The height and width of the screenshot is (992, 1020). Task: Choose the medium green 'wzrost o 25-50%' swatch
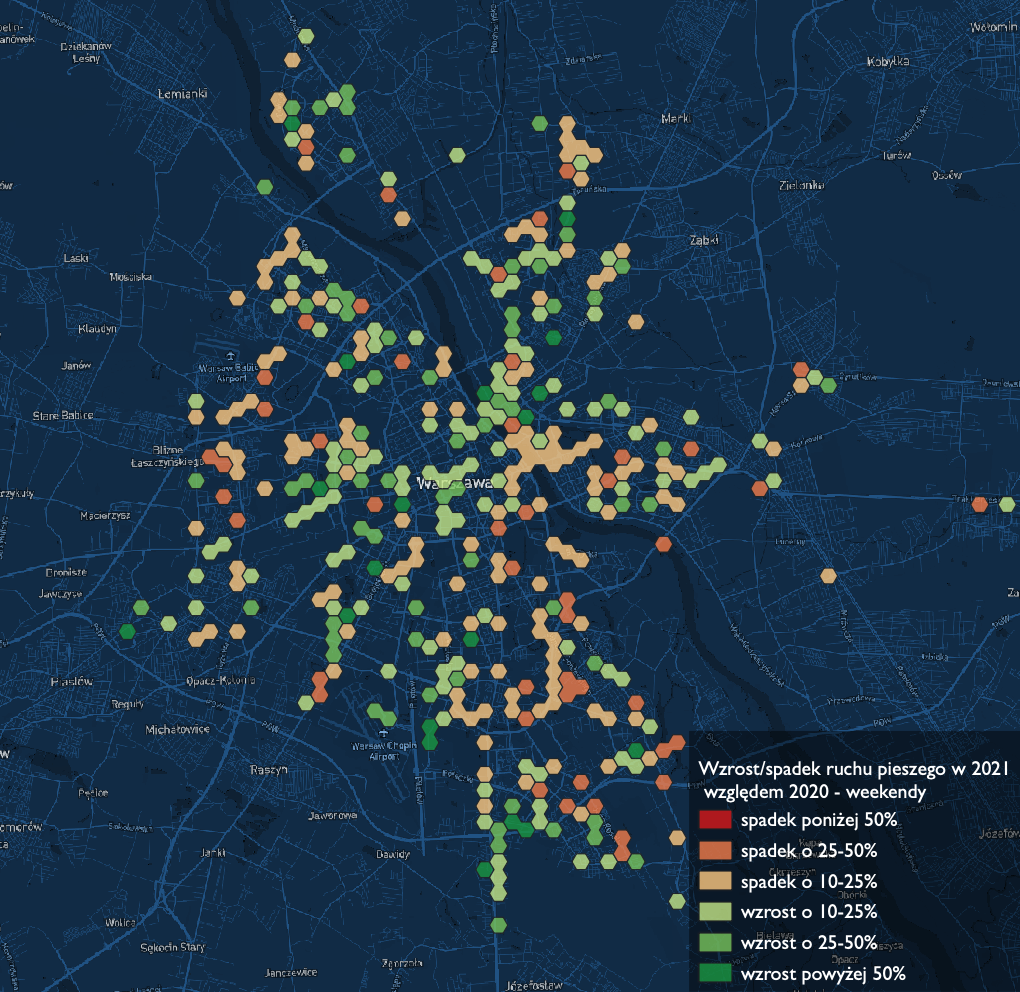click(x=717, y=943)
